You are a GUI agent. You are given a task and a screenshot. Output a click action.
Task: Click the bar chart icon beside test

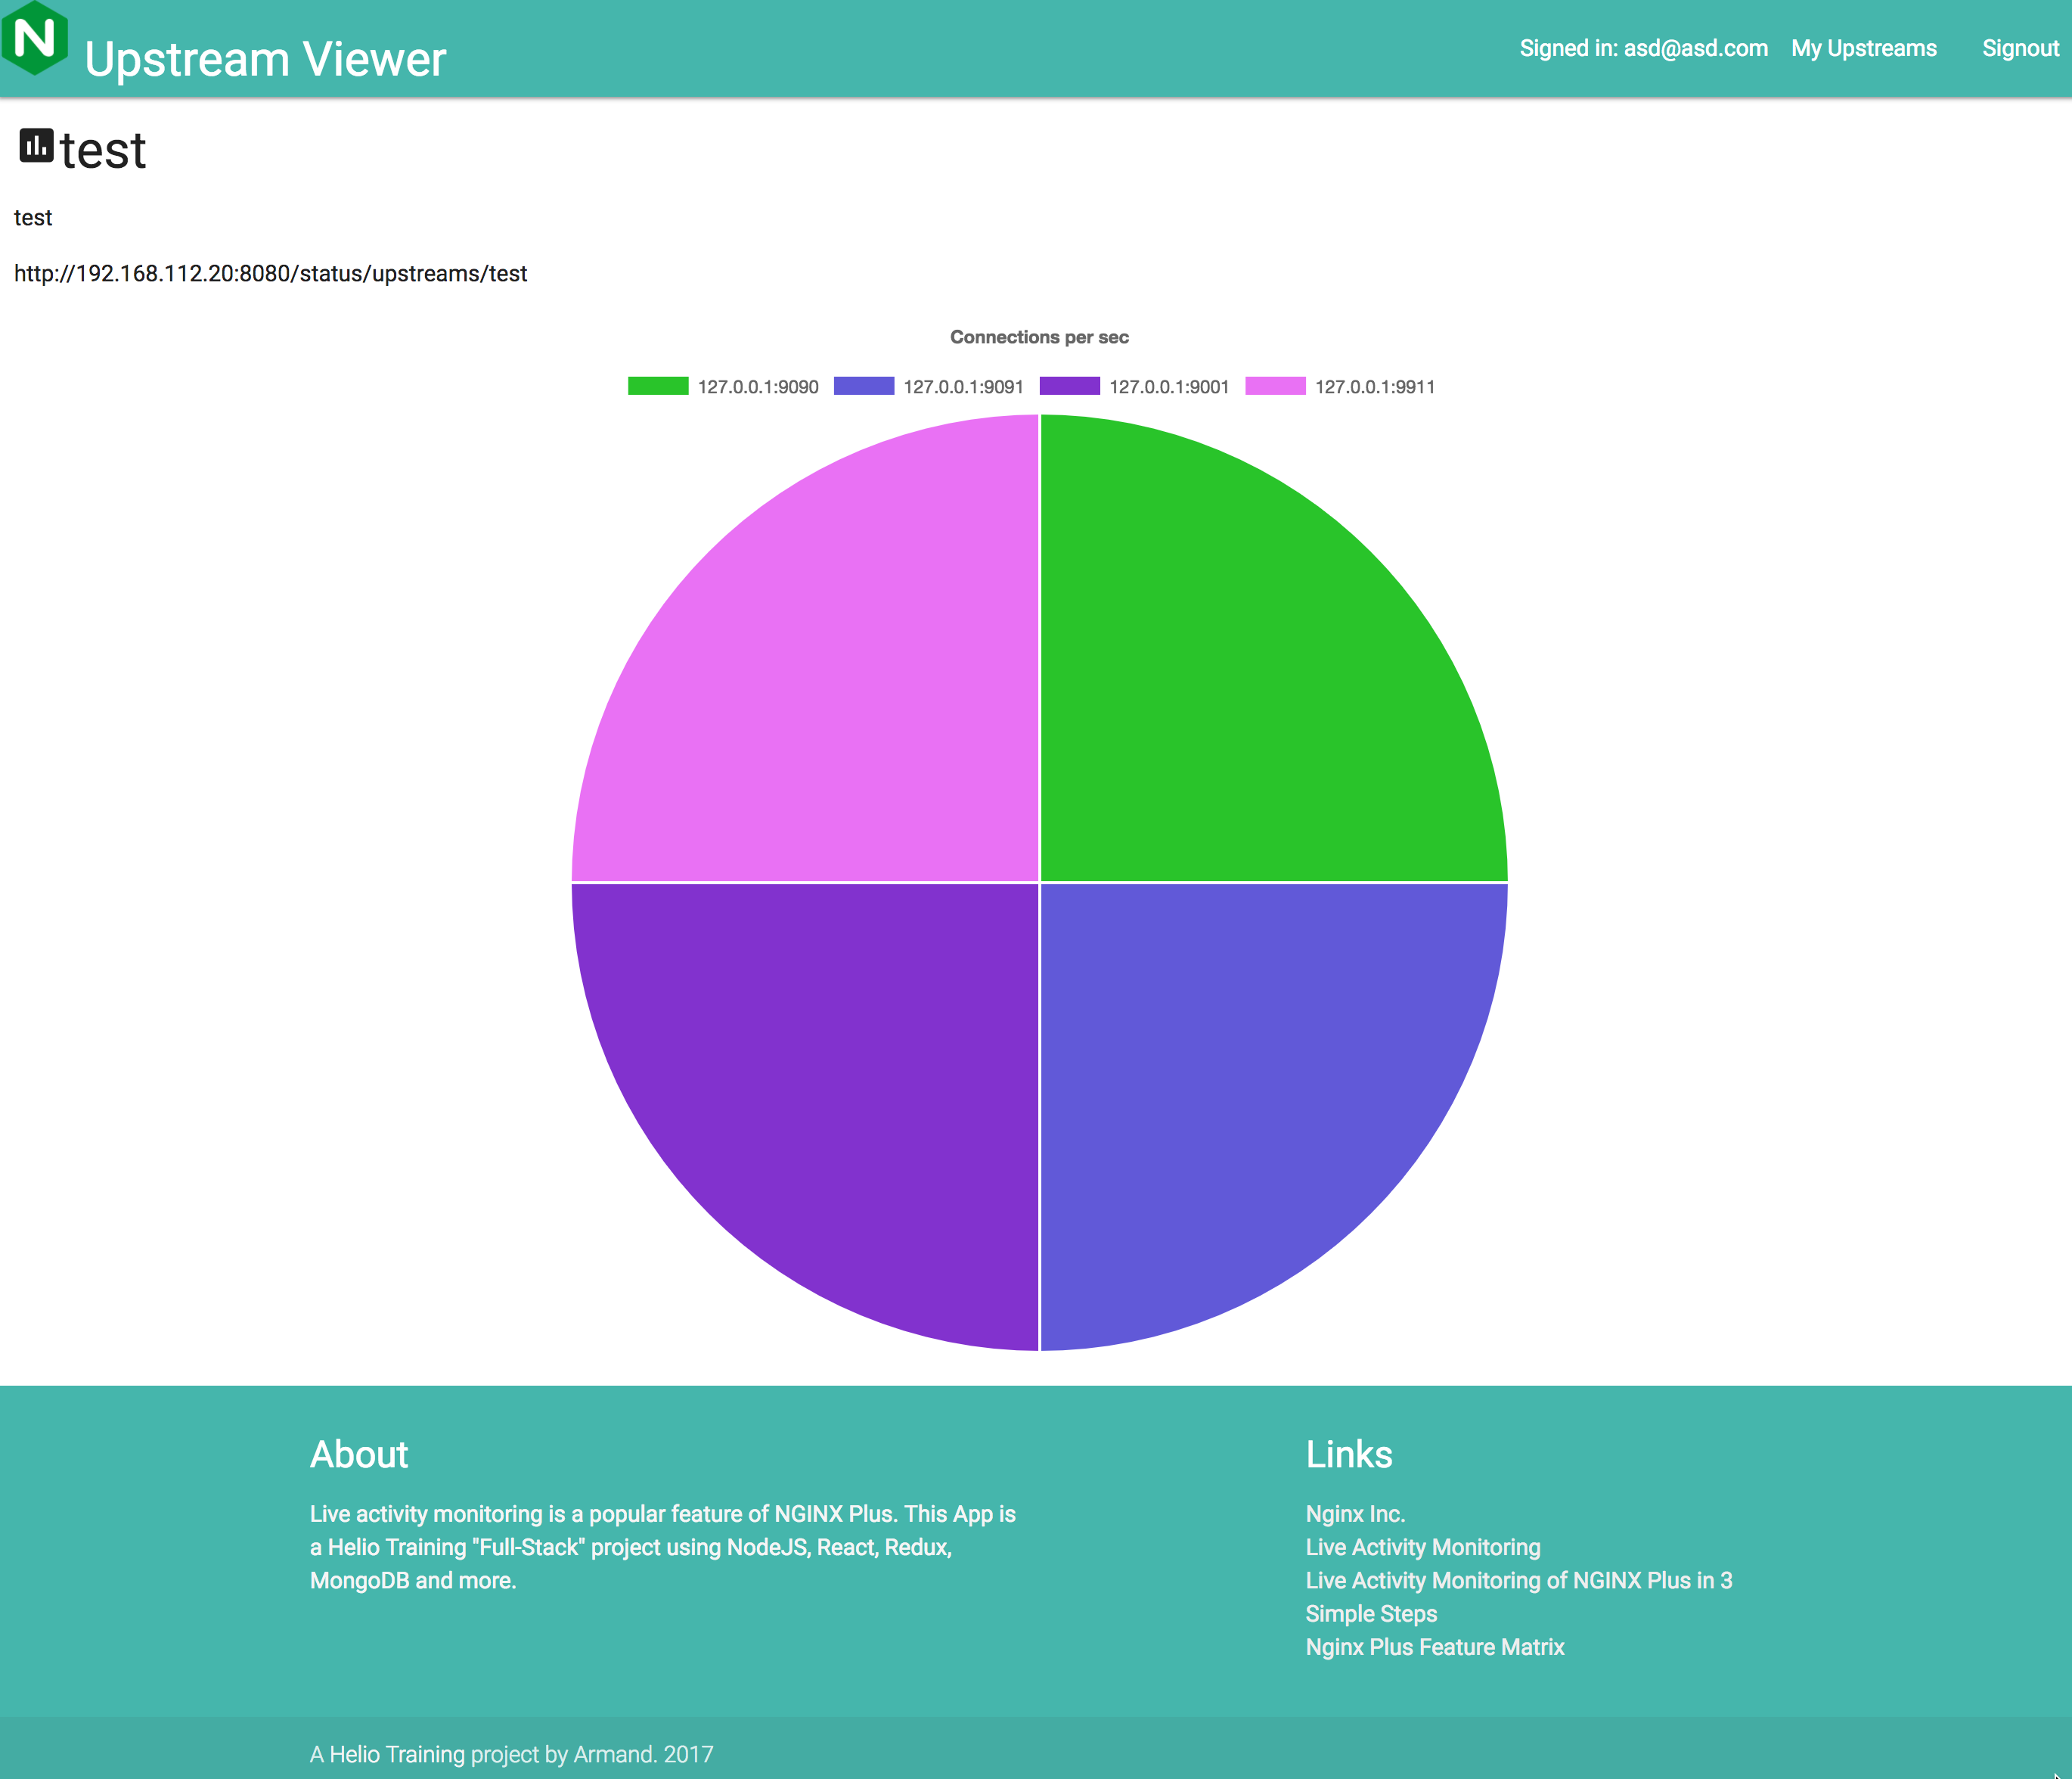pos(36,146)
